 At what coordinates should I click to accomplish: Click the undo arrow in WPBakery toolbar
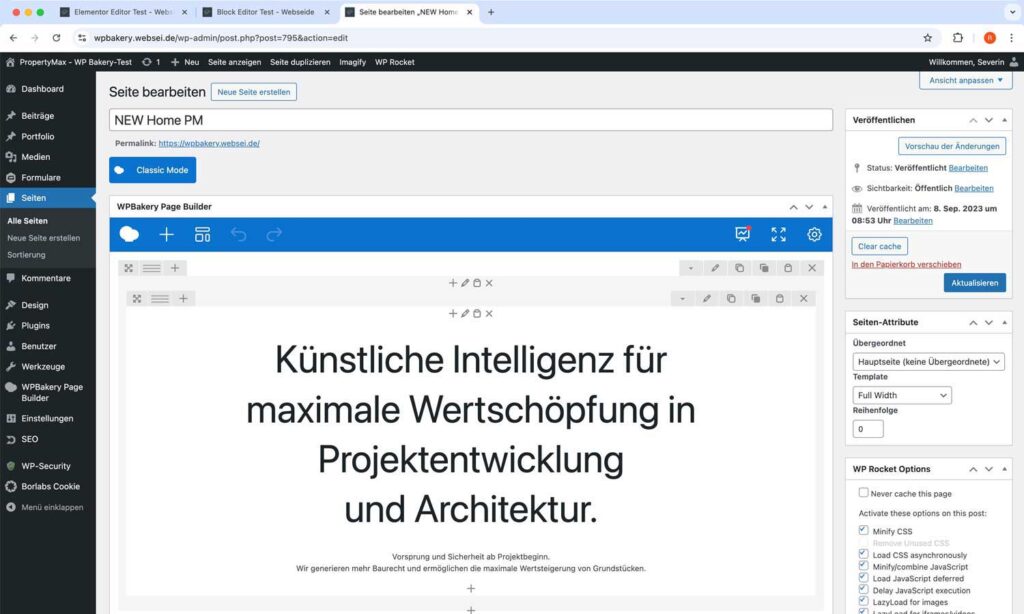[238, 234]
